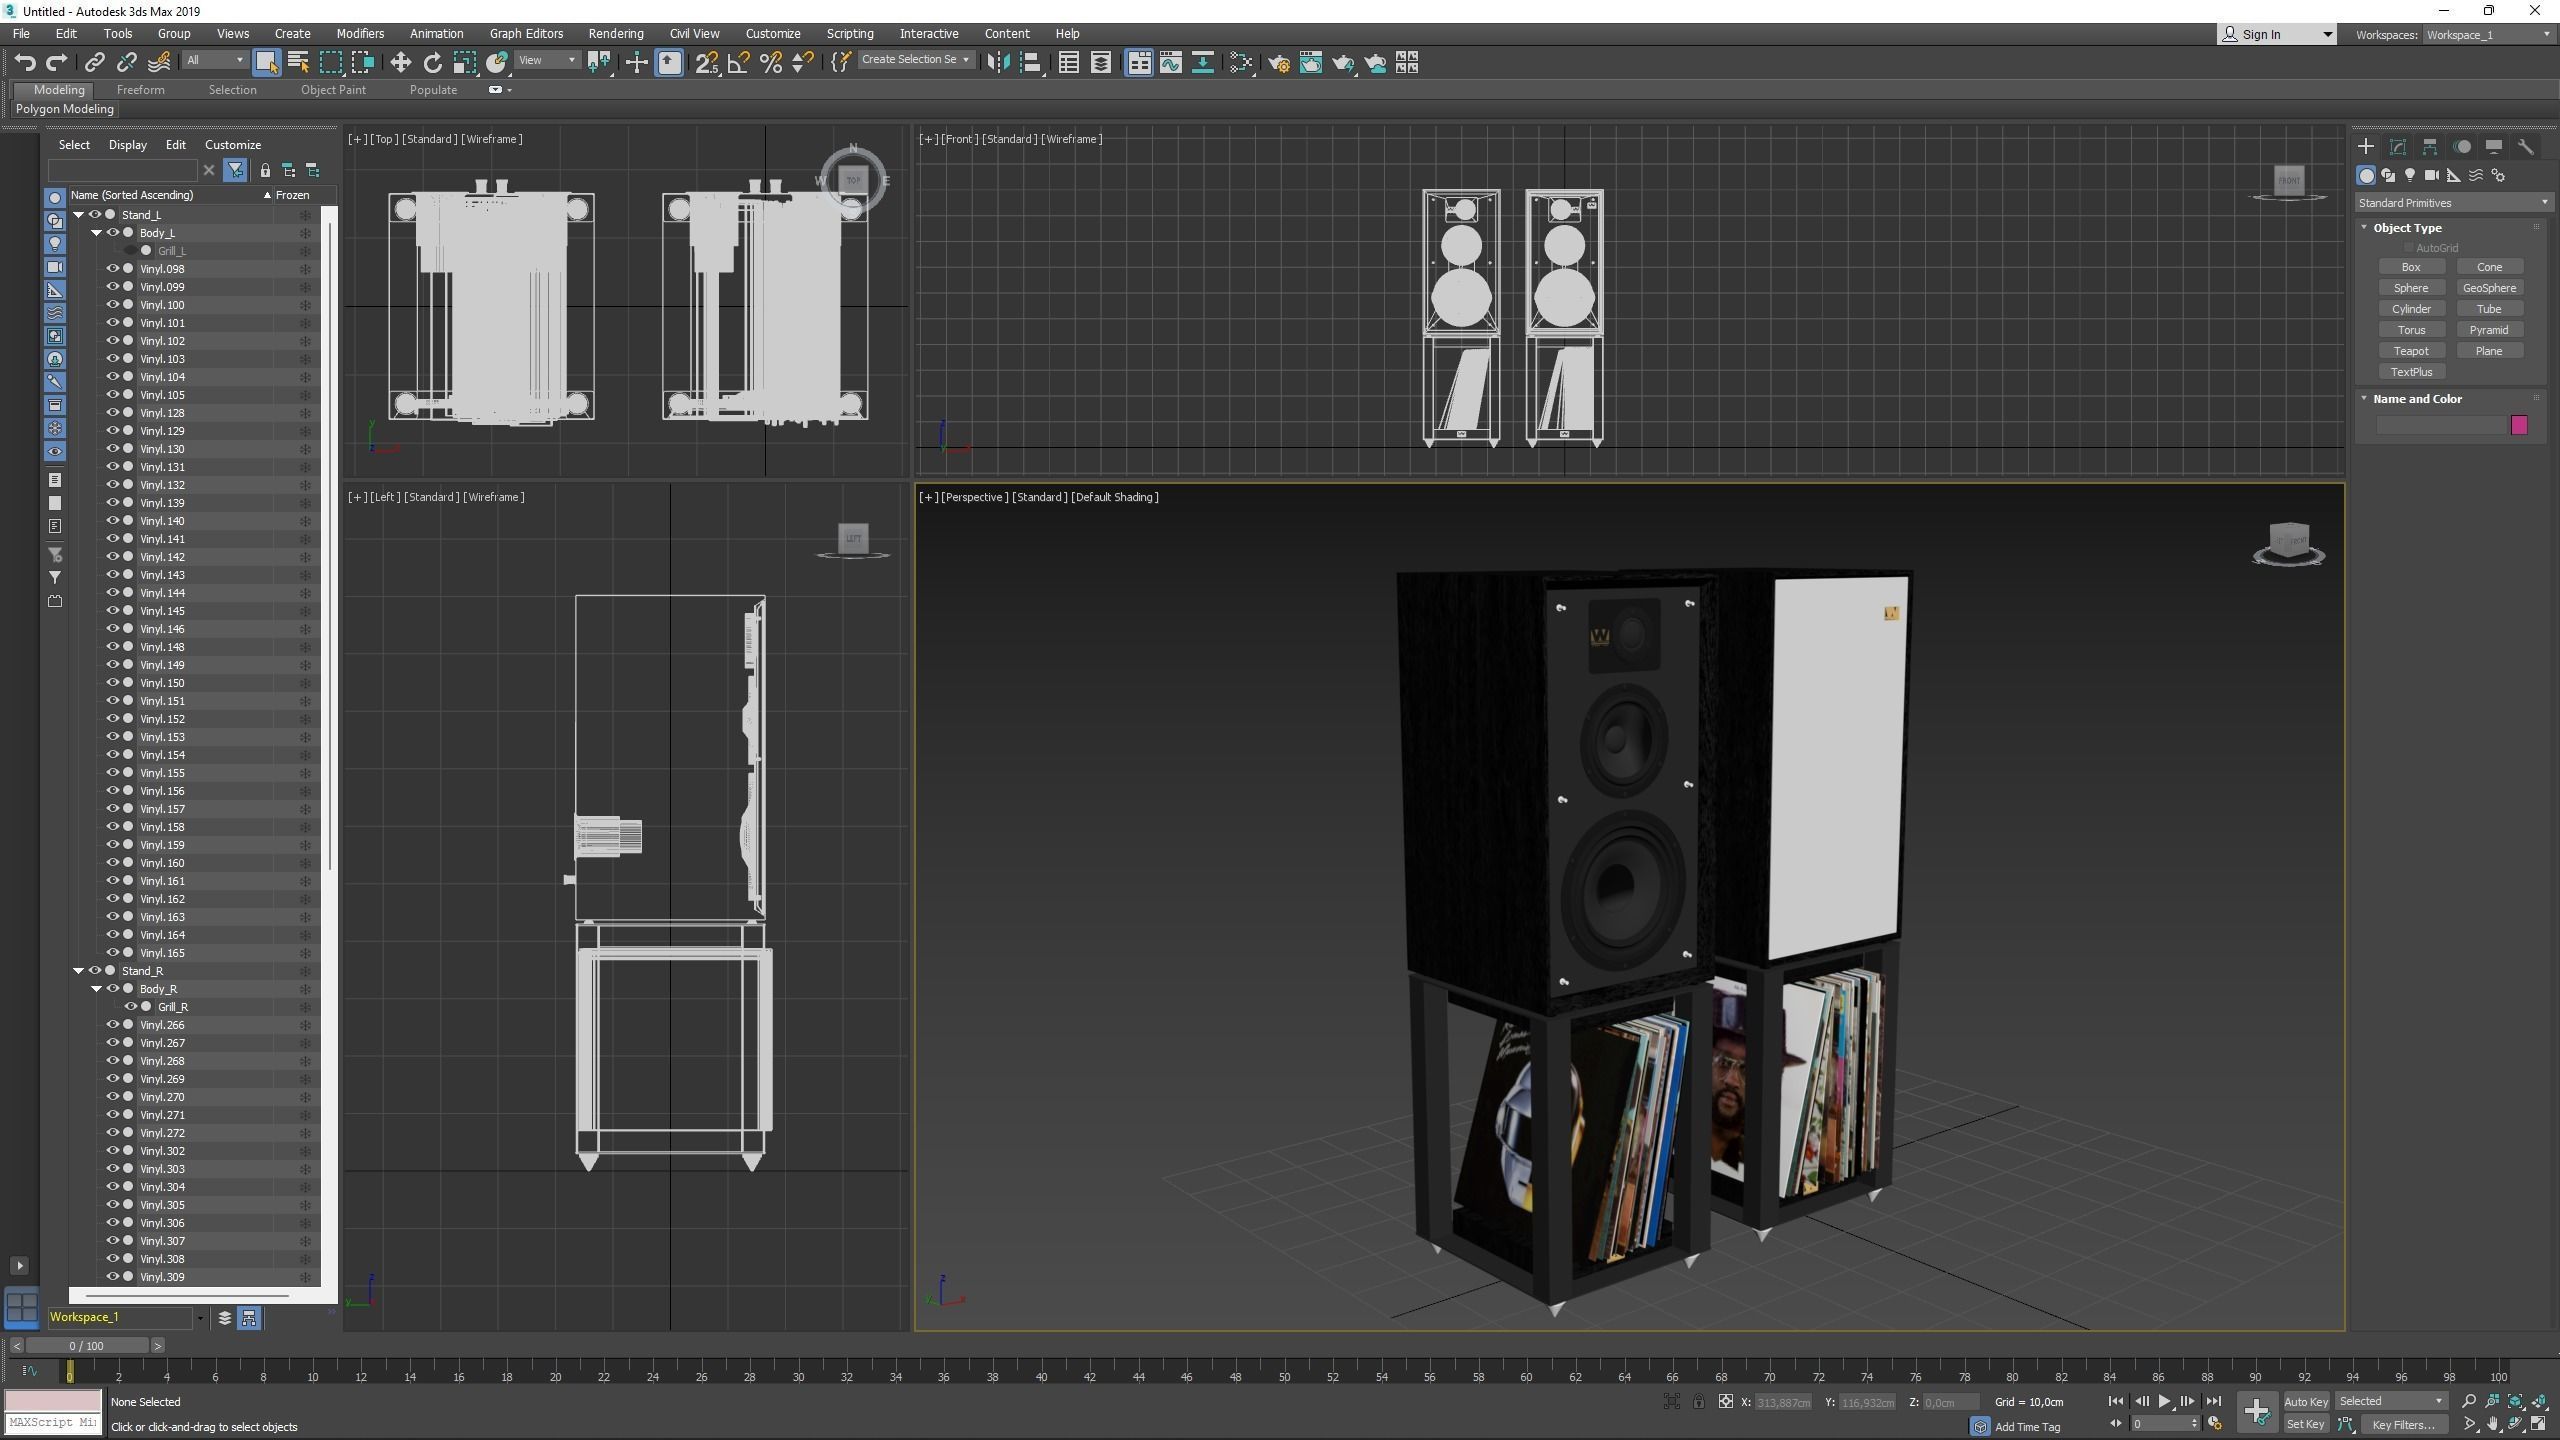
Task: Click the Play Animation button
Action: [2164, 1401]
